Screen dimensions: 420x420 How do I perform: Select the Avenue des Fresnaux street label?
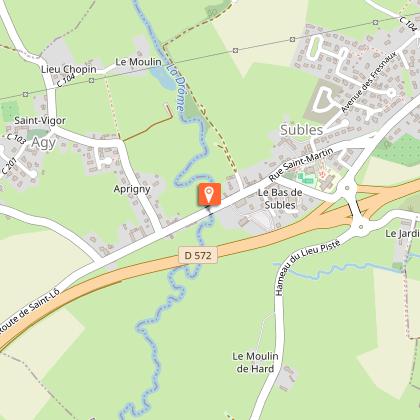pos(369,82)
